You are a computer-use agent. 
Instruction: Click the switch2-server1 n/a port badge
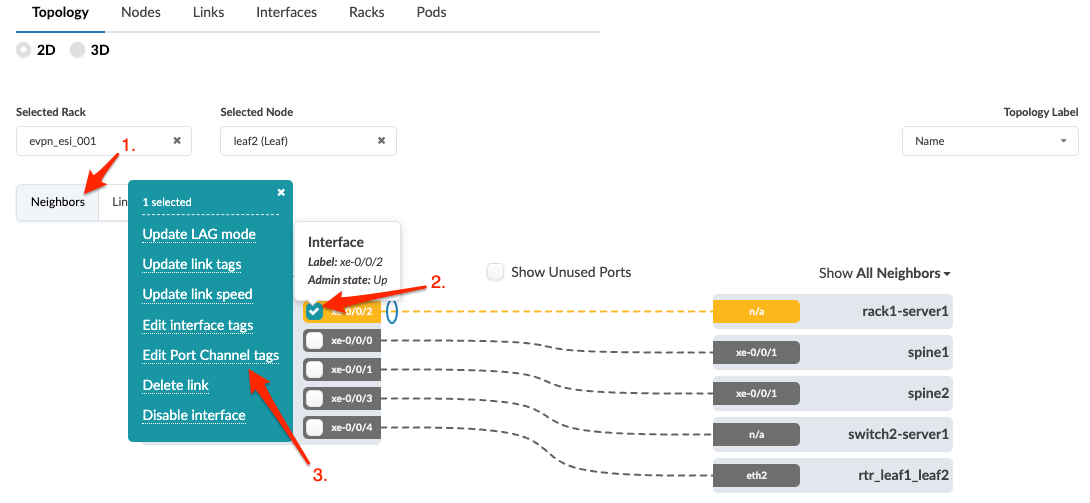[756, 434]
